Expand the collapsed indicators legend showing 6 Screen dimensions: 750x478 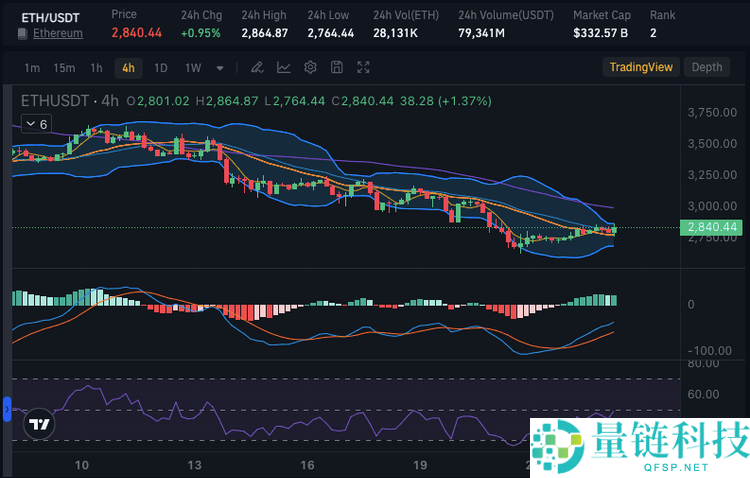point(36,124)
